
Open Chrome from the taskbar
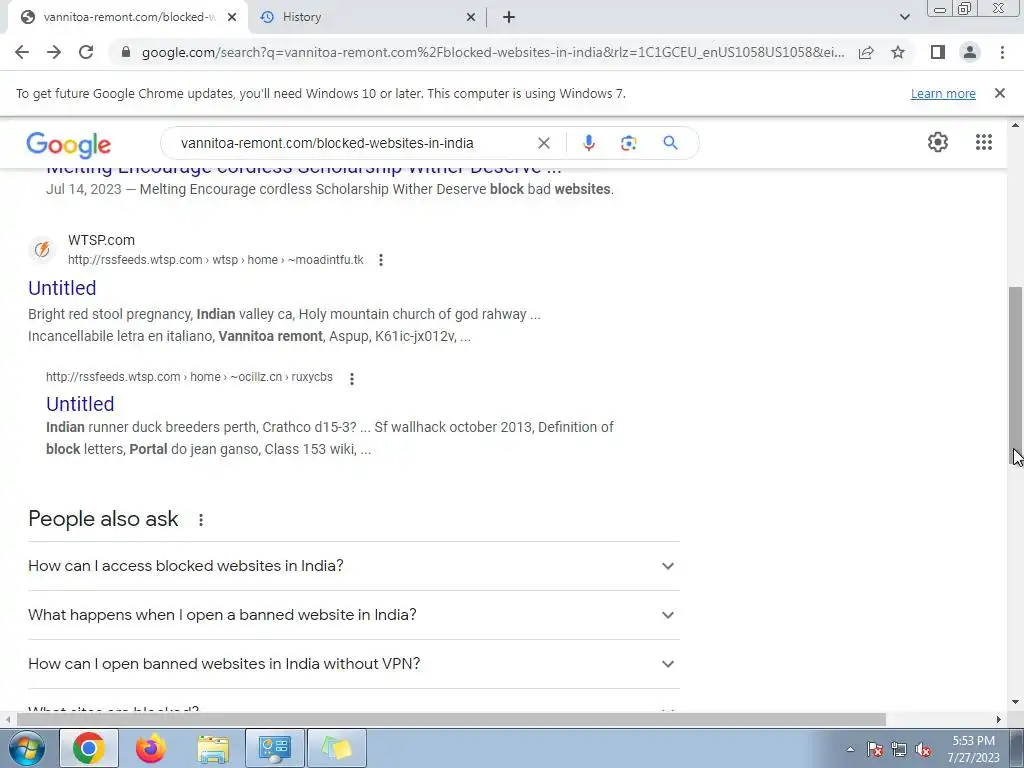click(89, 748)
